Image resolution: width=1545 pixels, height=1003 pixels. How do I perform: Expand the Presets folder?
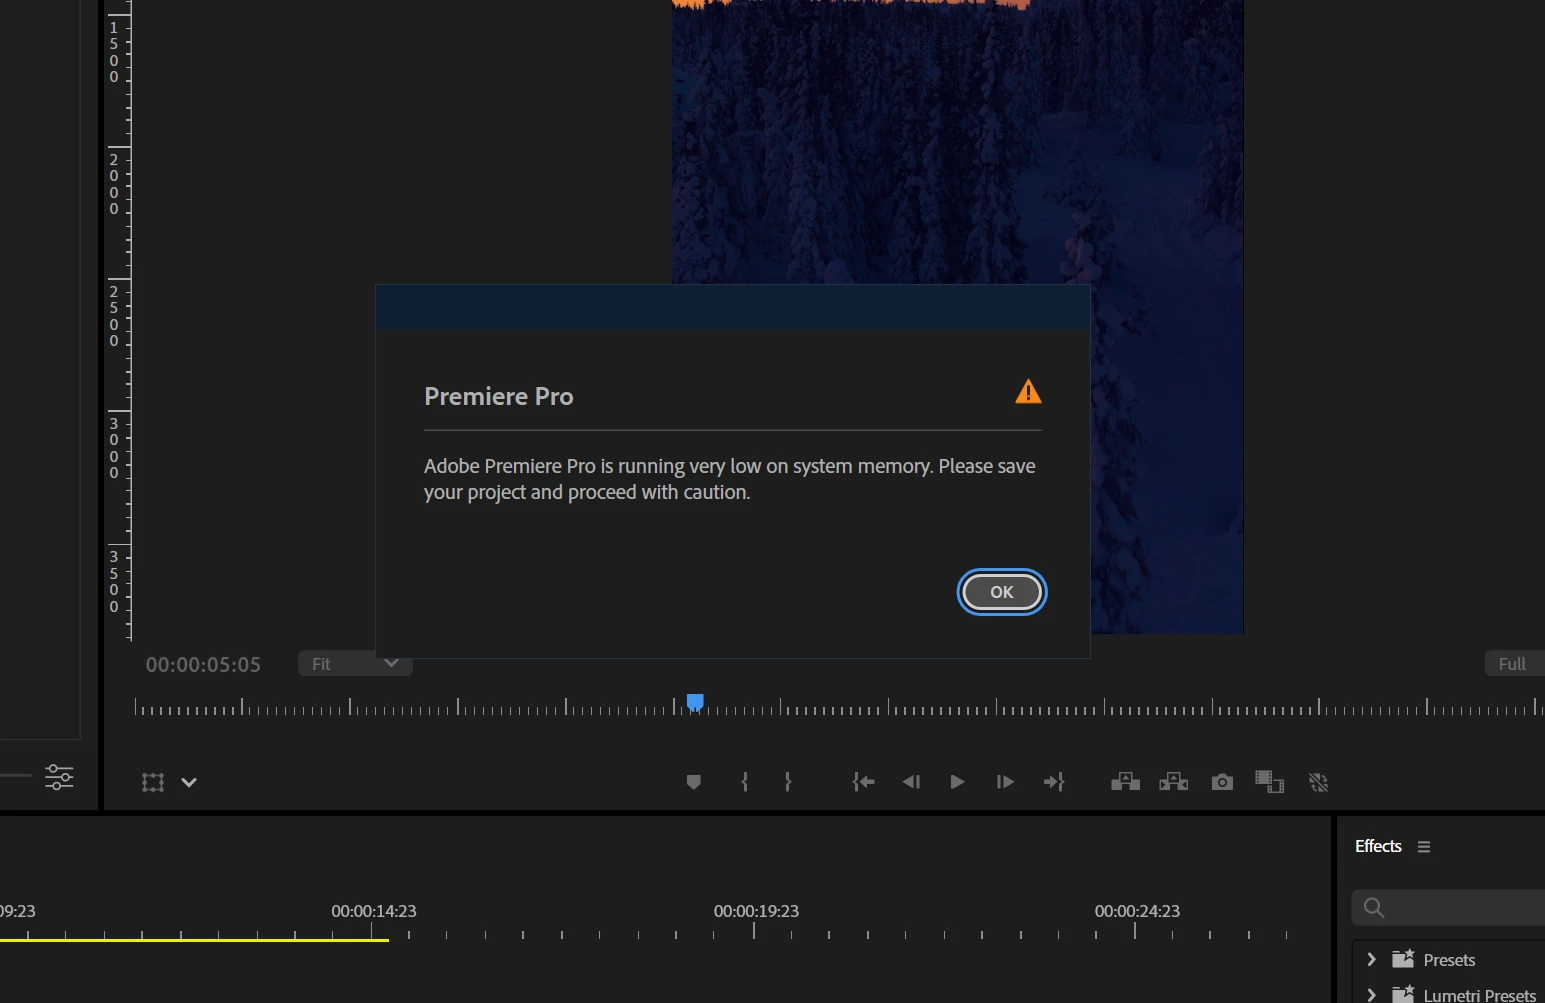point(1371,959)
